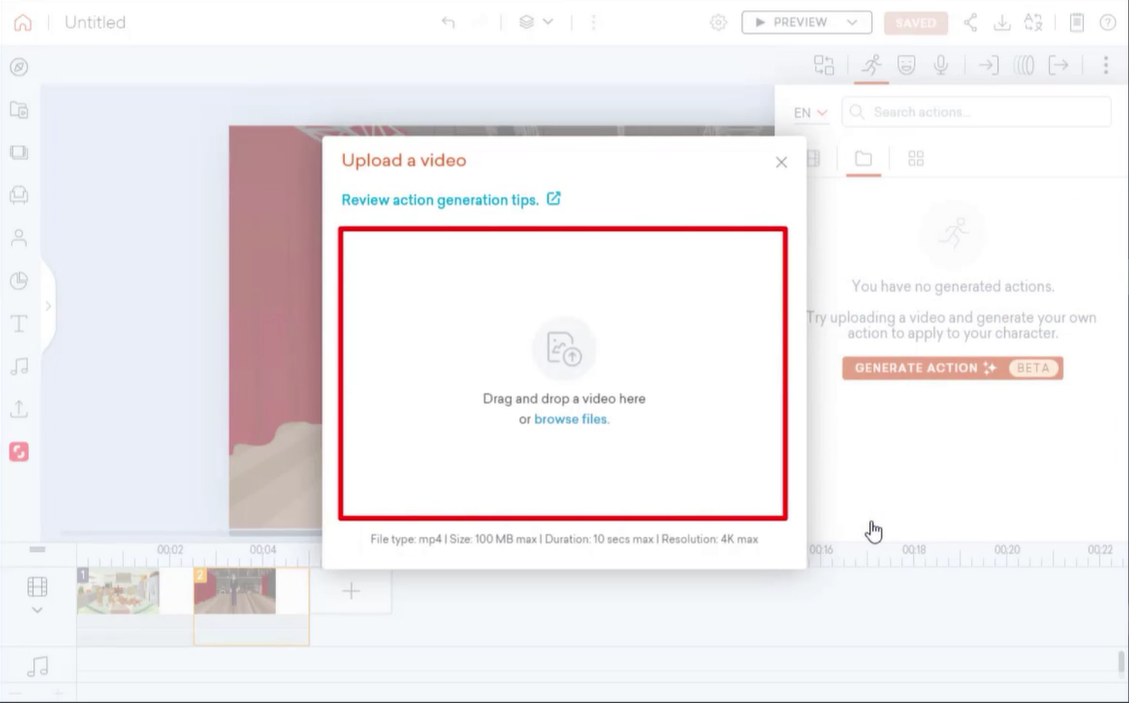
Task: Open the uploads sidebar icon
Action: 19,409
